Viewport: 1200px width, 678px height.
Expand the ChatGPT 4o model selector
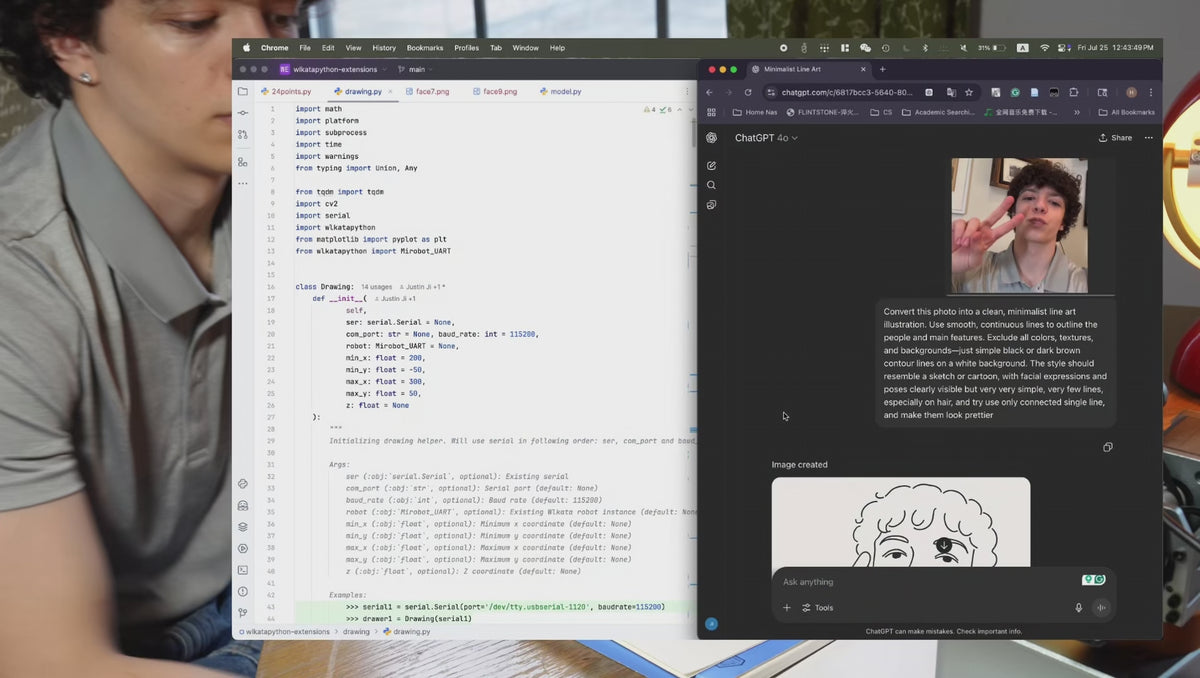point(766,138)
